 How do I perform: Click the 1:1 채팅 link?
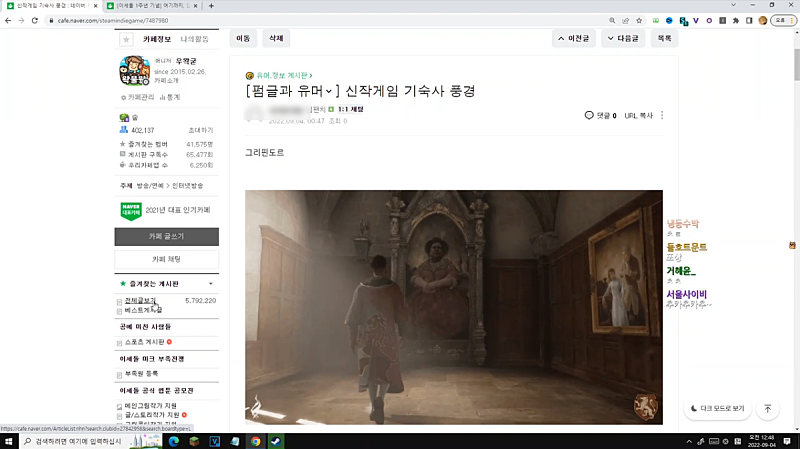pyautogui.click(x=350, y=109)
